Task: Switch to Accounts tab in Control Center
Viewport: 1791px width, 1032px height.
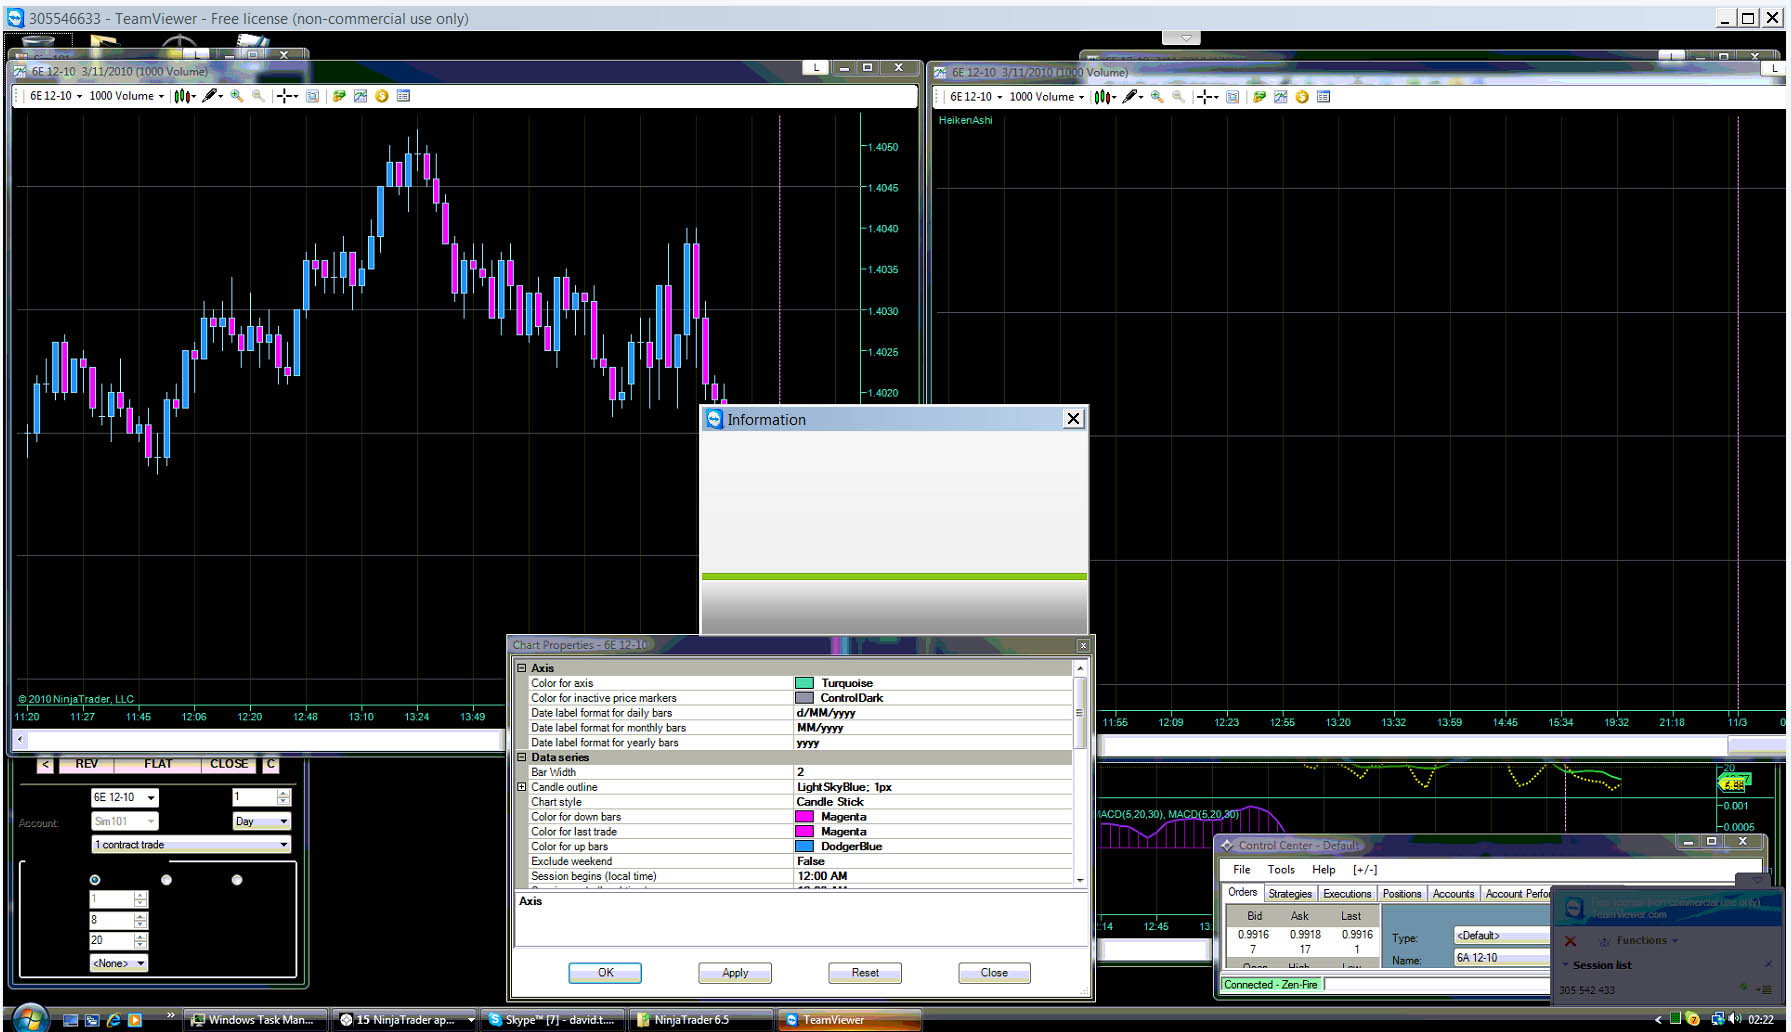Action: click(x=1453, y=894)
